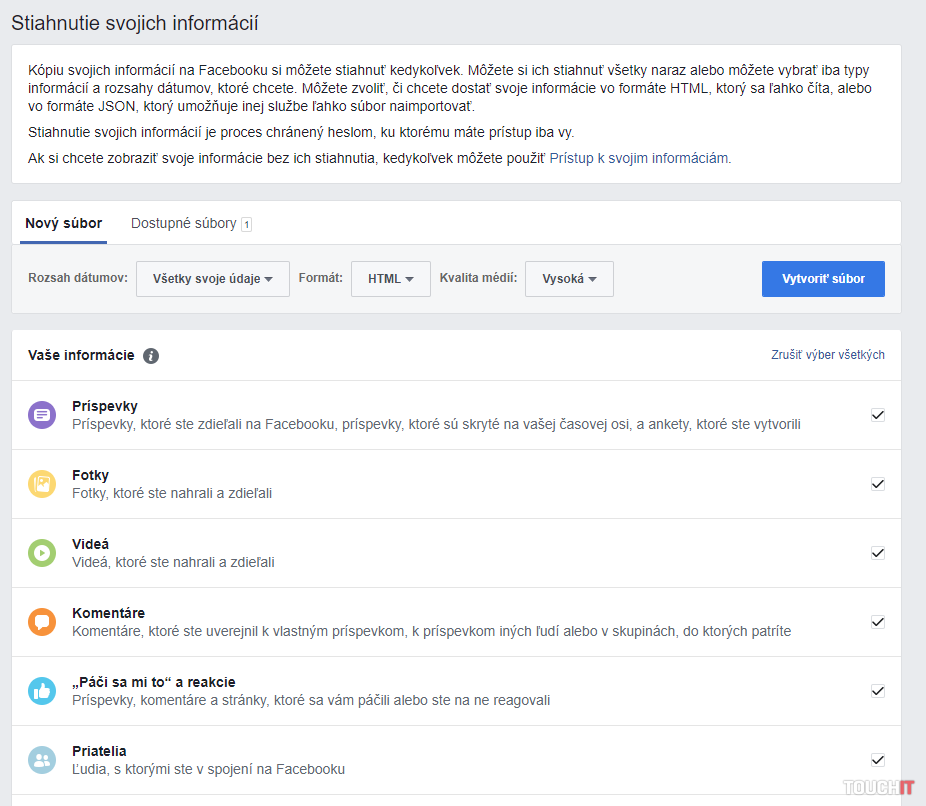Image resolution: width=926 pixels, height=806 pixels.
Task: Open the Všetky svoje údaje date range dropdown
Action: pyautogui.click(x=212, y=279)
